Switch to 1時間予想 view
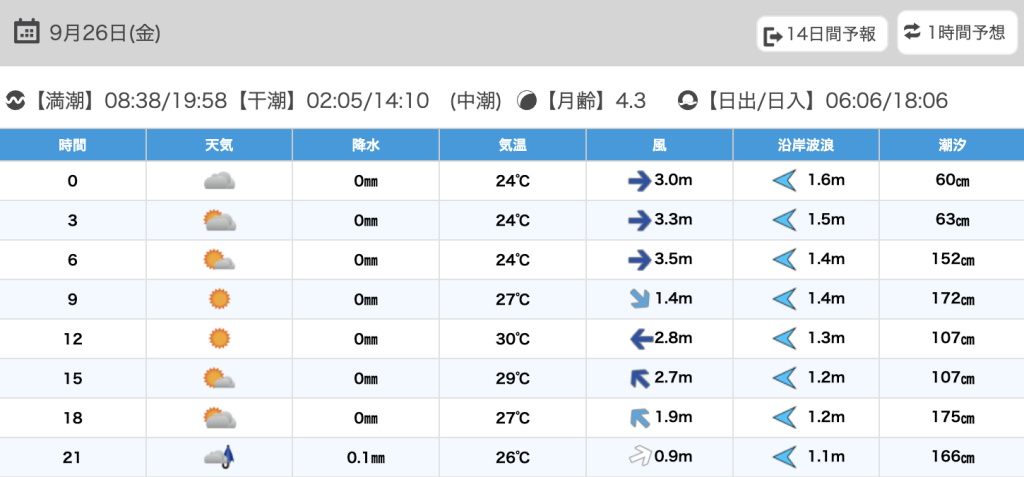1024x477 pixels. click(955, 32)
